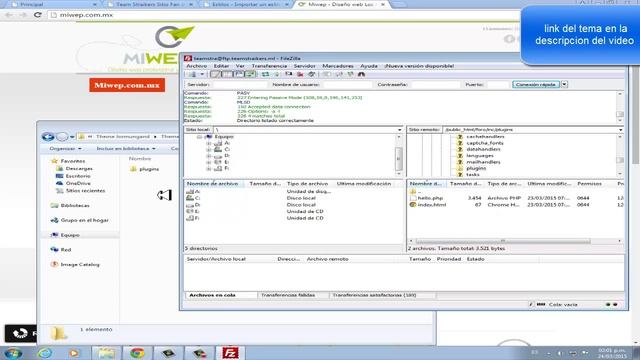This screenshot has width=640, height=360.
Task: Open Servidor menu
Action: click(x=304, y=66)
